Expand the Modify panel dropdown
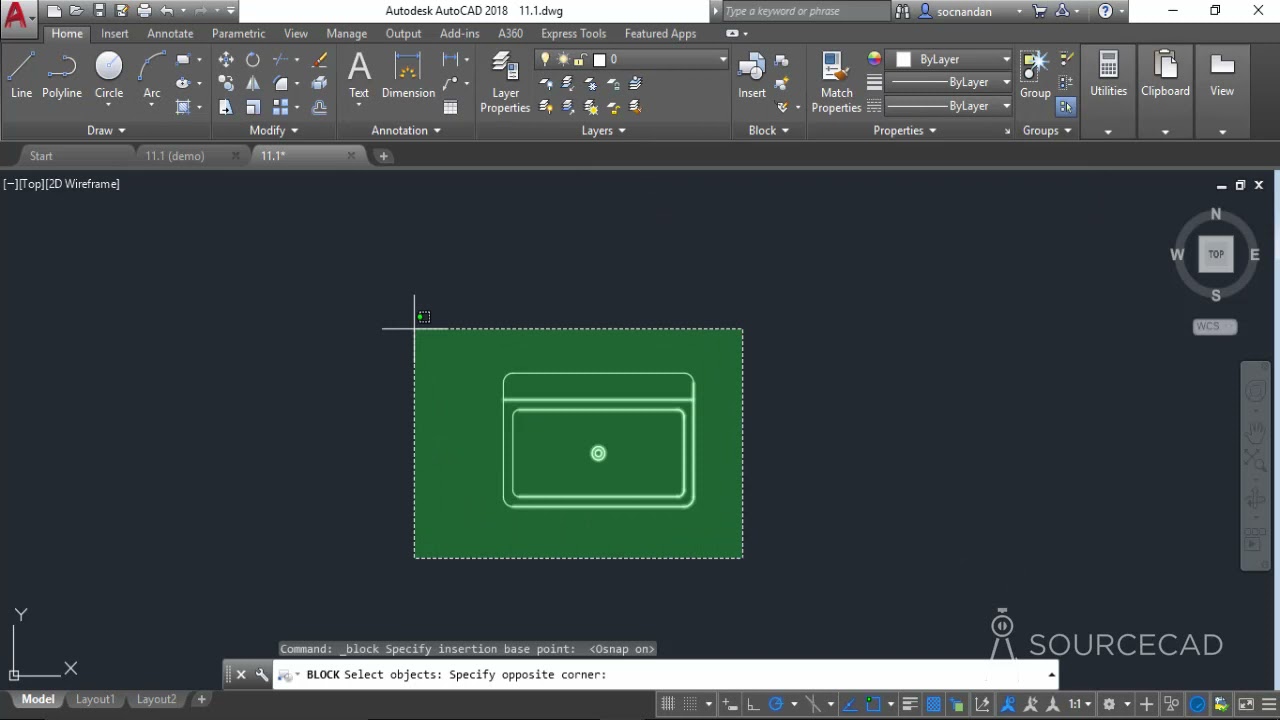Image resolution: width=1280 pixels, height=720 pixels. coord(274,130)
